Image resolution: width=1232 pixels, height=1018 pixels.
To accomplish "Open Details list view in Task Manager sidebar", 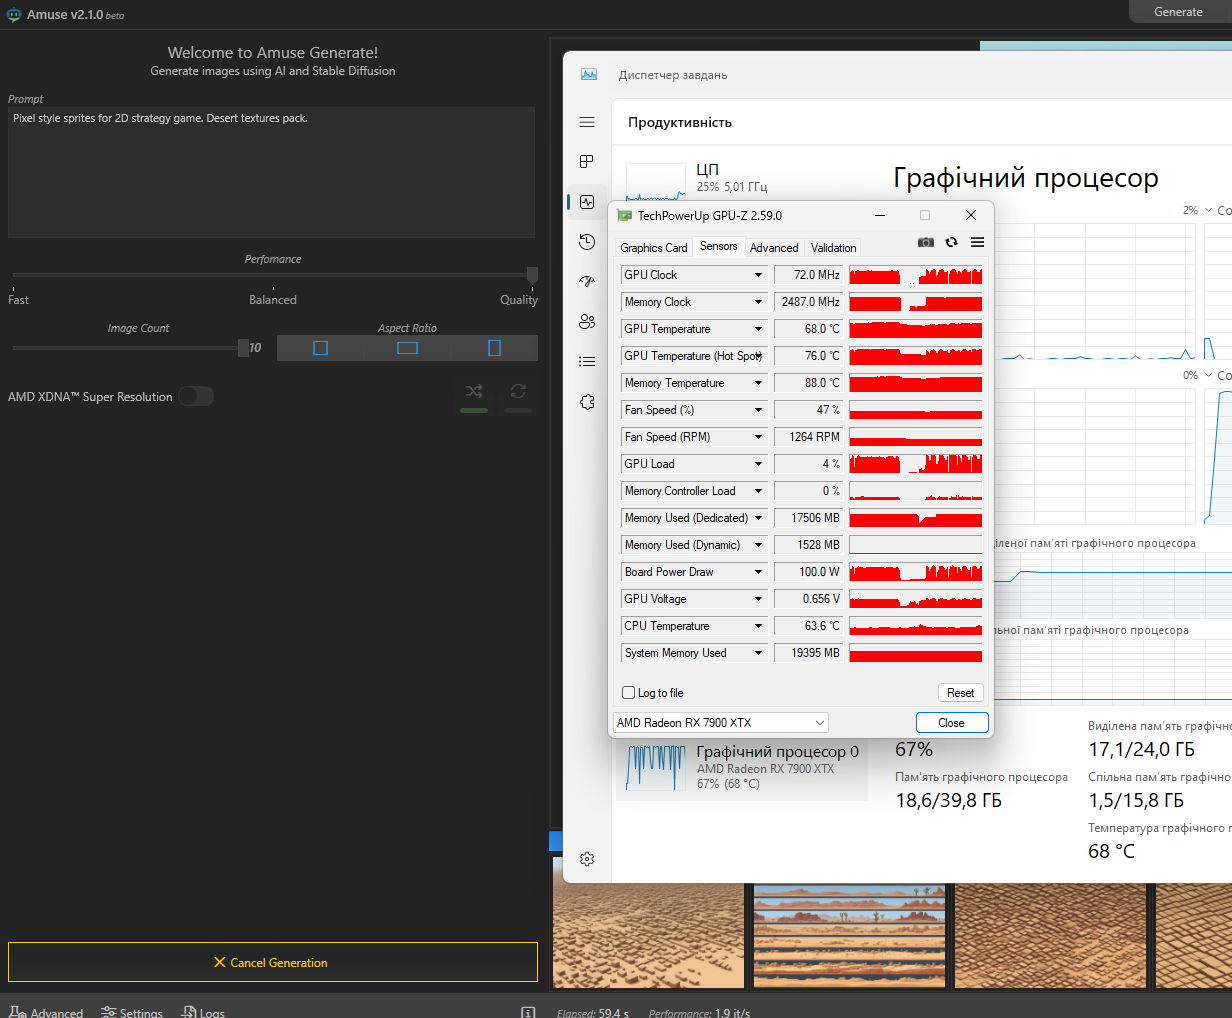I will pos(587,361).
